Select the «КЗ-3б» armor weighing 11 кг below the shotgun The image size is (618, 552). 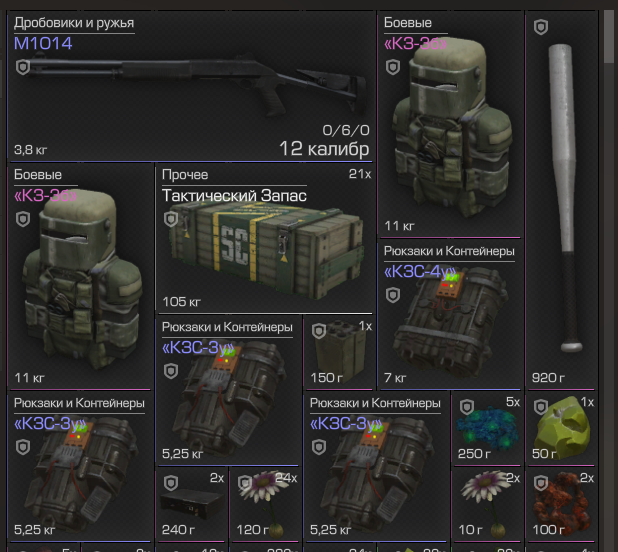[80, 277]
